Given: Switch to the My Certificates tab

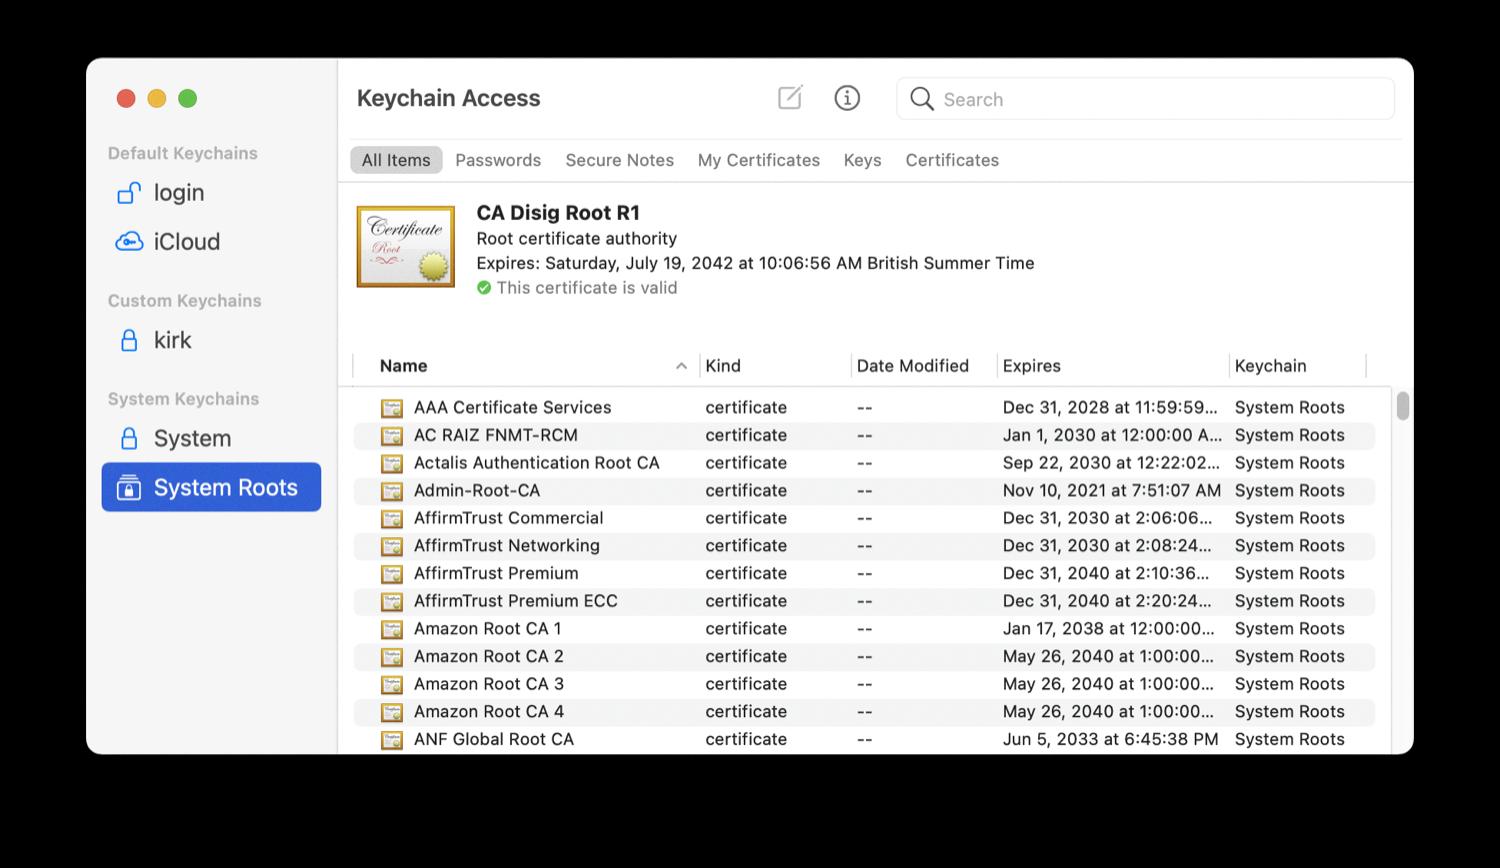Looking at the screenshot, I should point(758,160).
